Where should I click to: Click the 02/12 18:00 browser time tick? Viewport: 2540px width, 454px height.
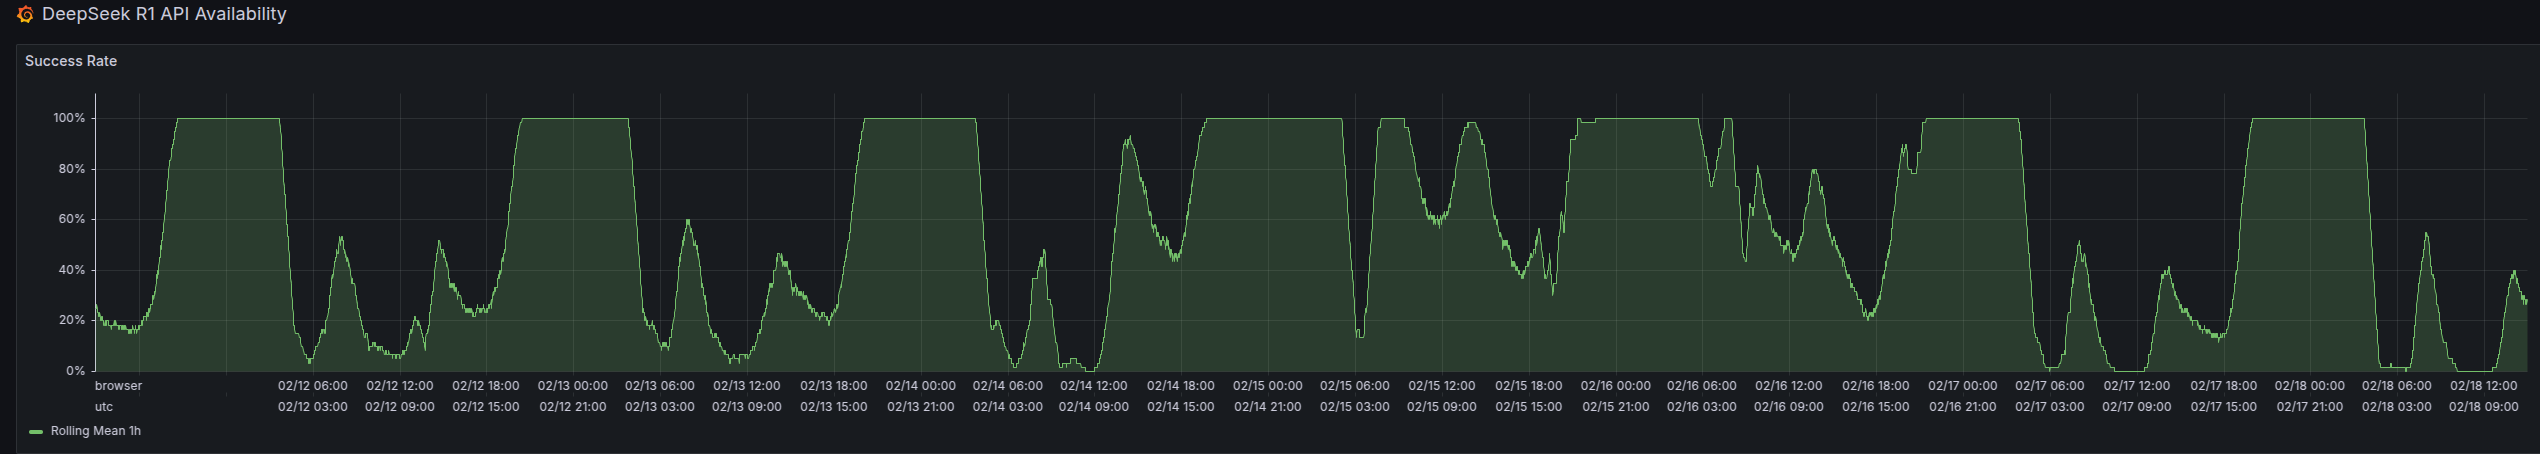pyautogui.click(x=486, y=386)
